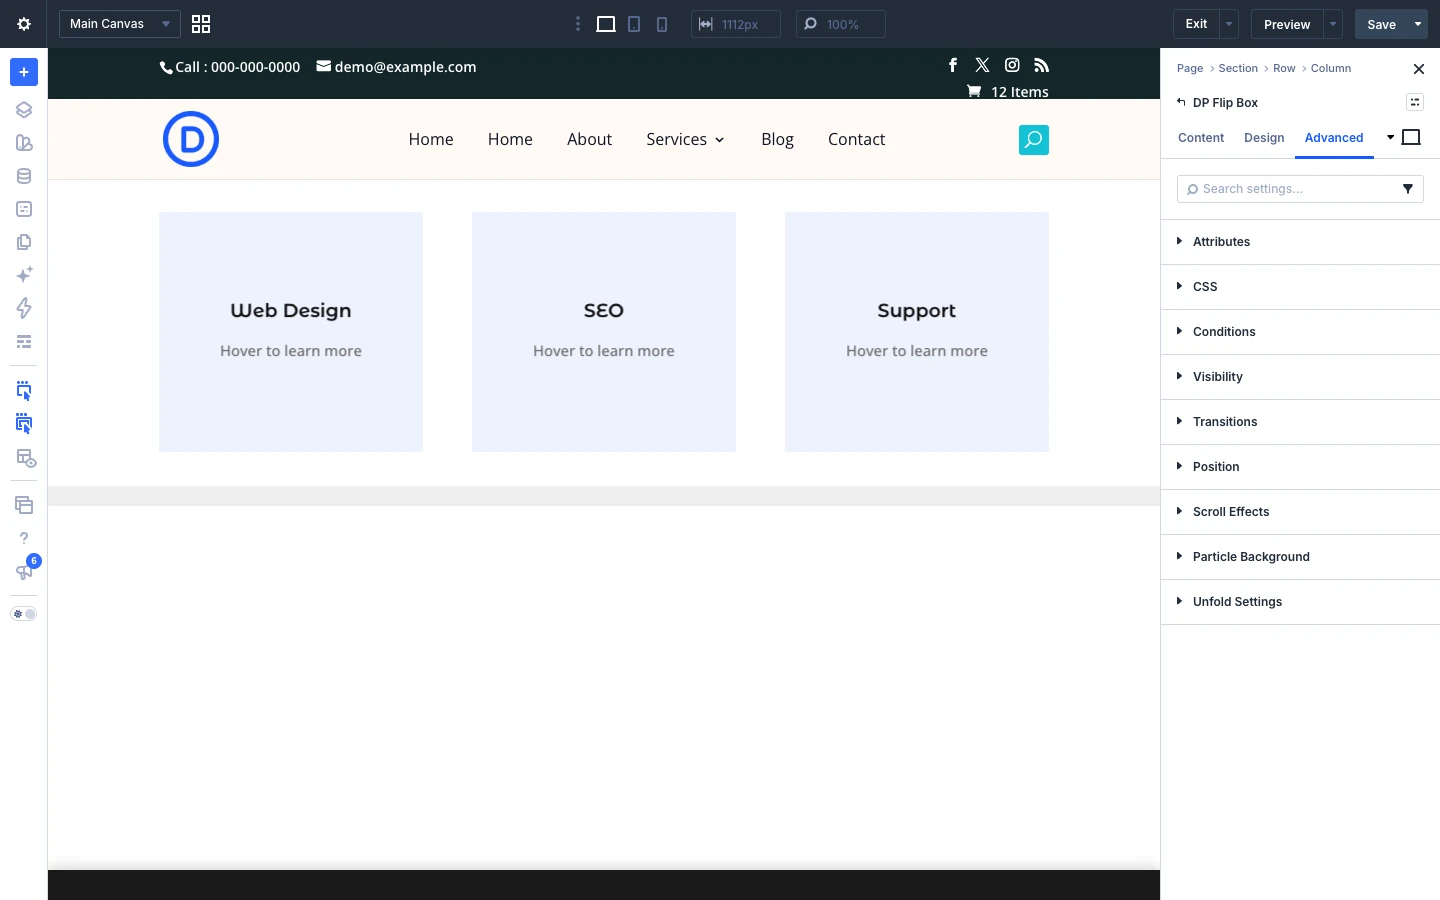Toggle the click-mode cursor icon below it
The height and width of the screenshot is (900, 1440).
(24, 424)
